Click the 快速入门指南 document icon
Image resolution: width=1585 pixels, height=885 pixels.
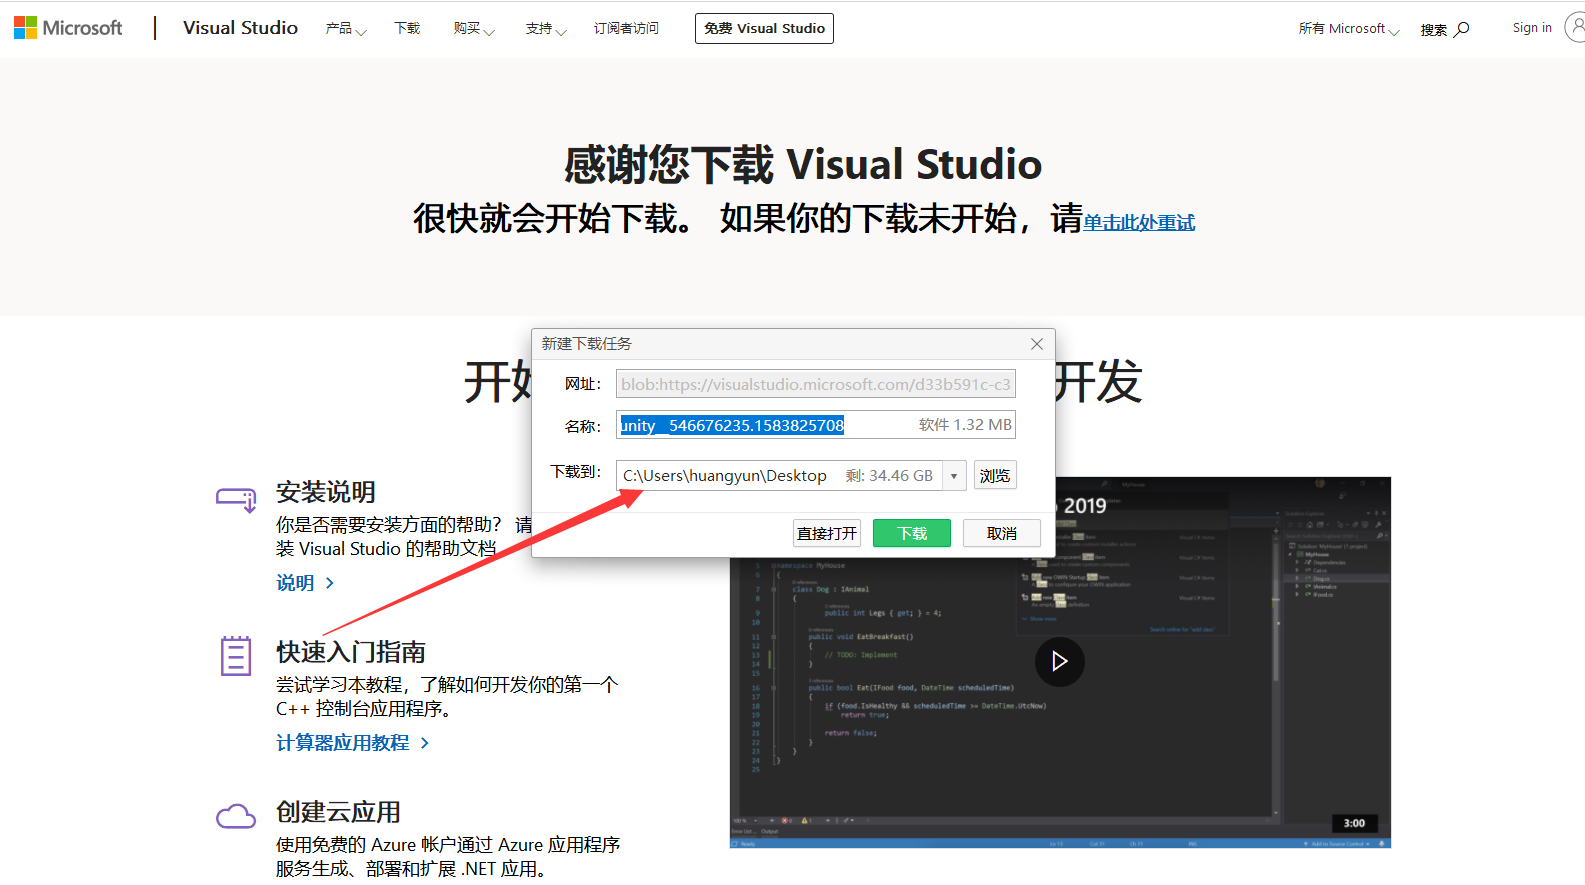click(x=236, y=656)
